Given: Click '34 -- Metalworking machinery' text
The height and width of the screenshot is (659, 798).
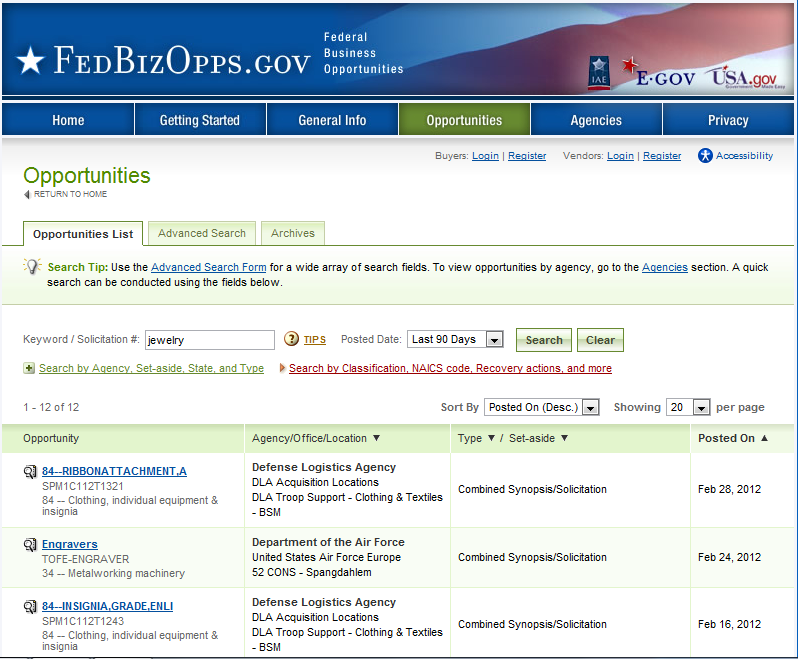Looking at the screenshot, I should coord(113,573).
